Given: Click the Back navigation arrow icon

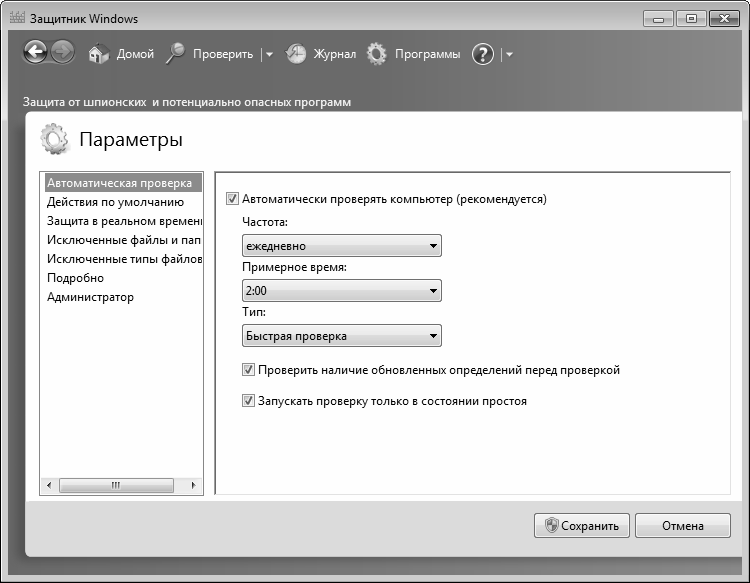Looking at the screenshot, I should (35, 54).
